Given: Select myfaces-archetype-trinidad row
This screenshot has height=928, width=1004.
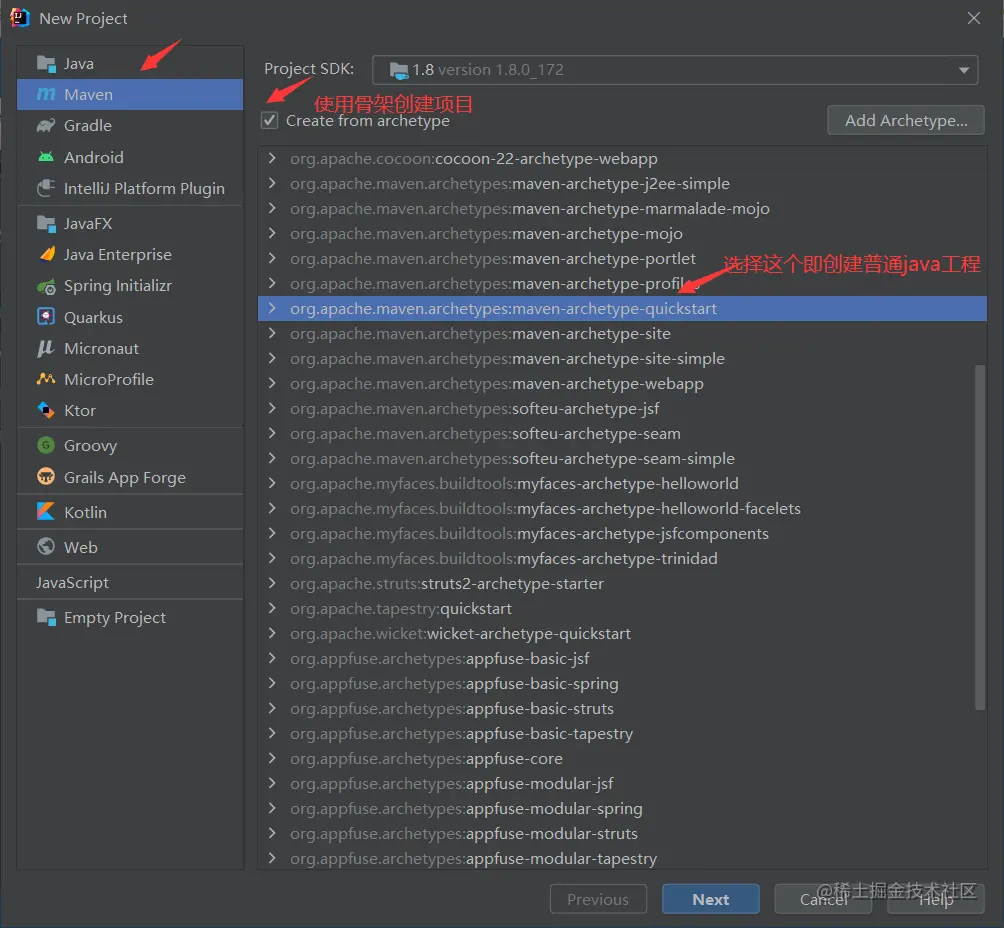Looking at the screenshot, I should click(x=622, y=558).
